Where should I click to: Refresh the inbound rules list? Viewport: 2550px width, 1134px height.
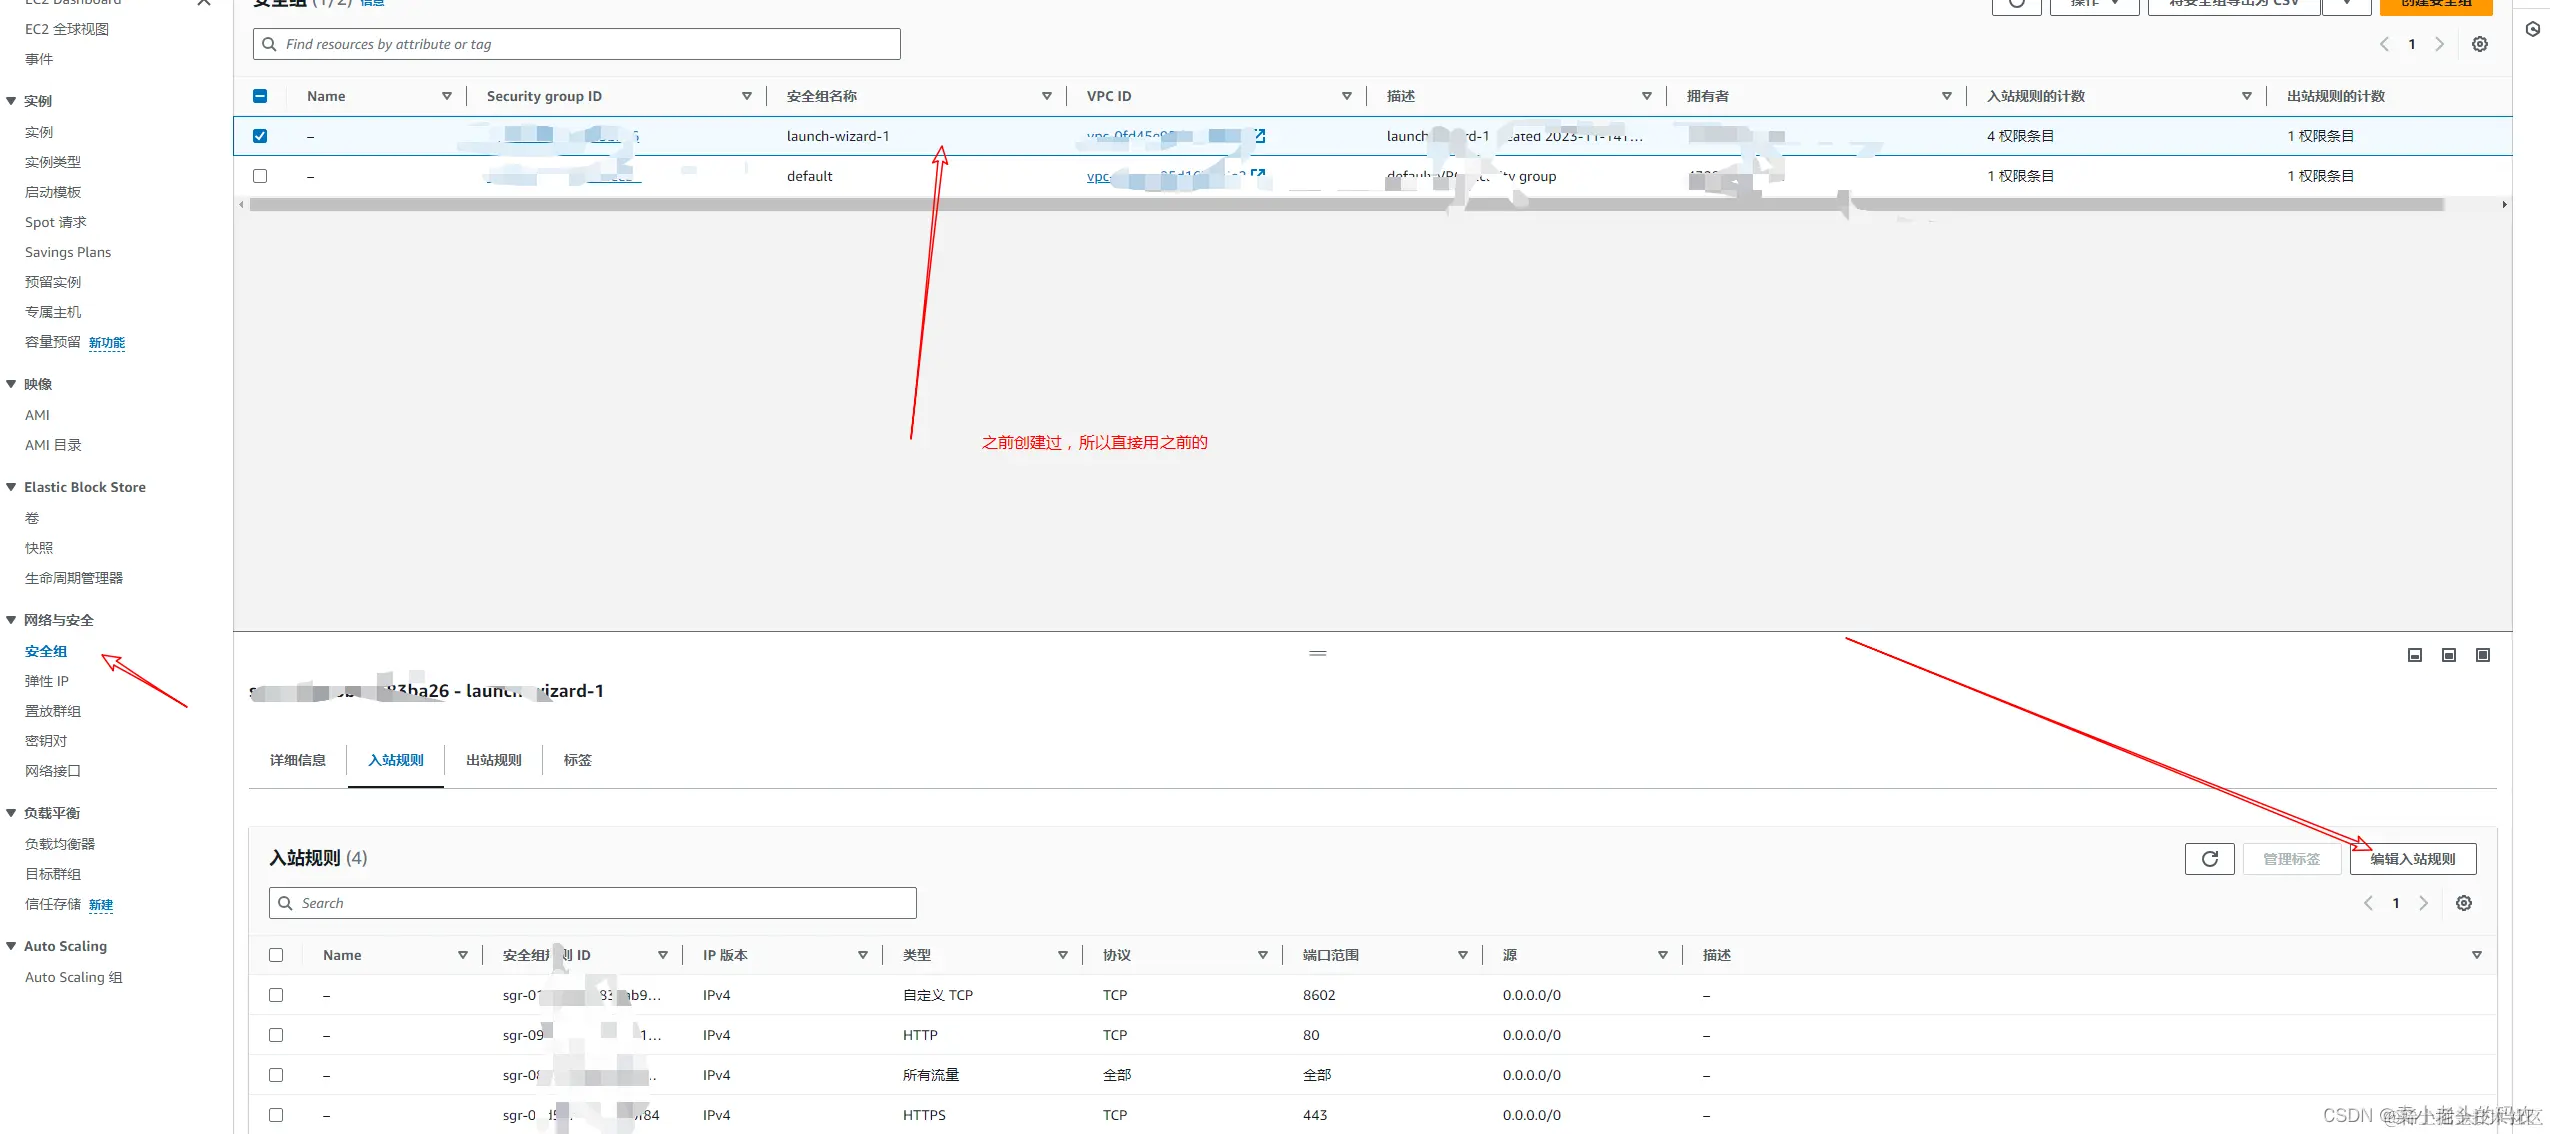point(2209,859)
